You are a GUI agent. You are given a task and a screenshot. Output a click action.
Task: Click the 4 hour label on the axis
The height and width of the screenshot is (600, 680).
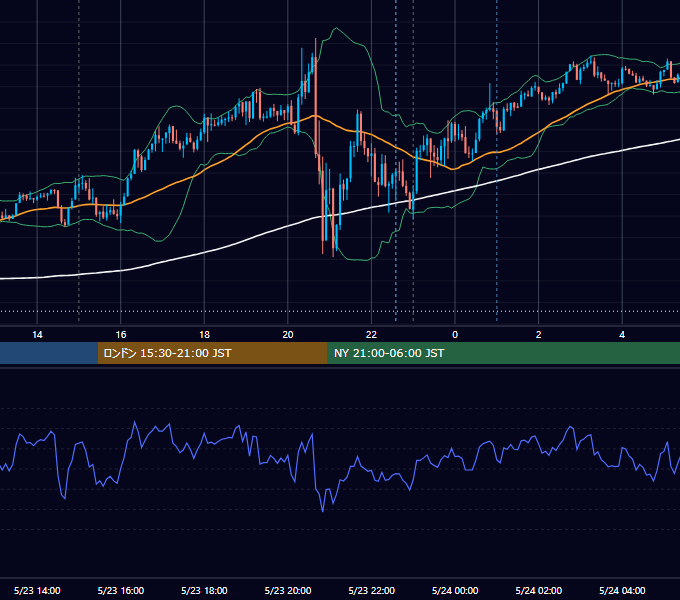[x=622, y=335]
